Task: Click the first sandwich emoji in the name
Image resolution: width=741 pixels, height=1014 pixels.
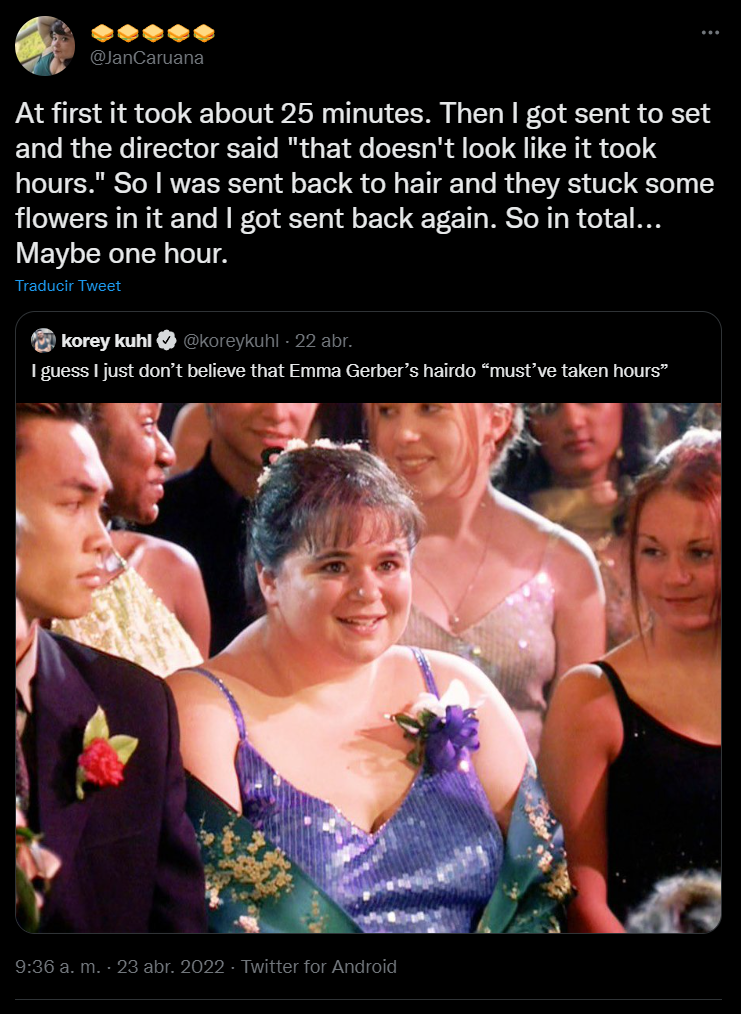Action: pos(102,32)
